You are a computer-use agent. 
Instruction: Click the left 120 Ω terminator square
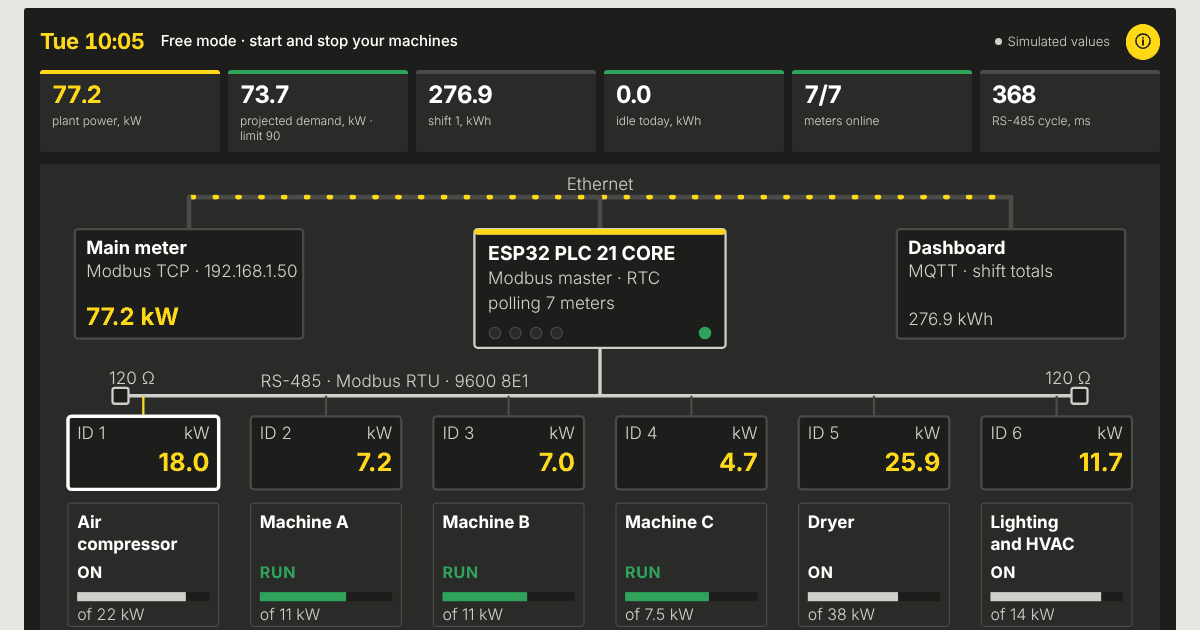[120, 396]
